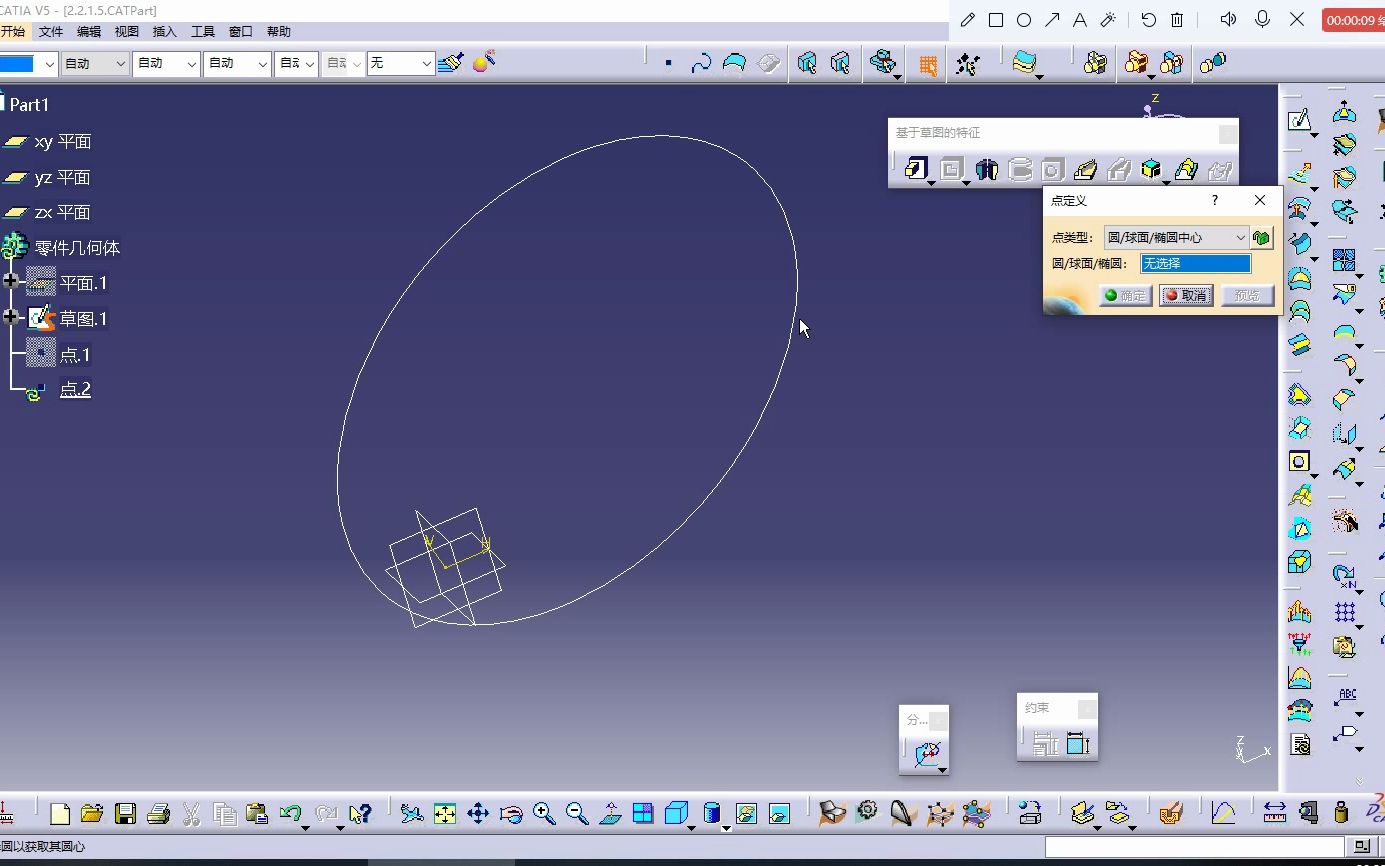The height and width of the screenshot is (866, 1385).
Task: Select the Pad tool in sketch-based features
Action: (x=915, y=169)
